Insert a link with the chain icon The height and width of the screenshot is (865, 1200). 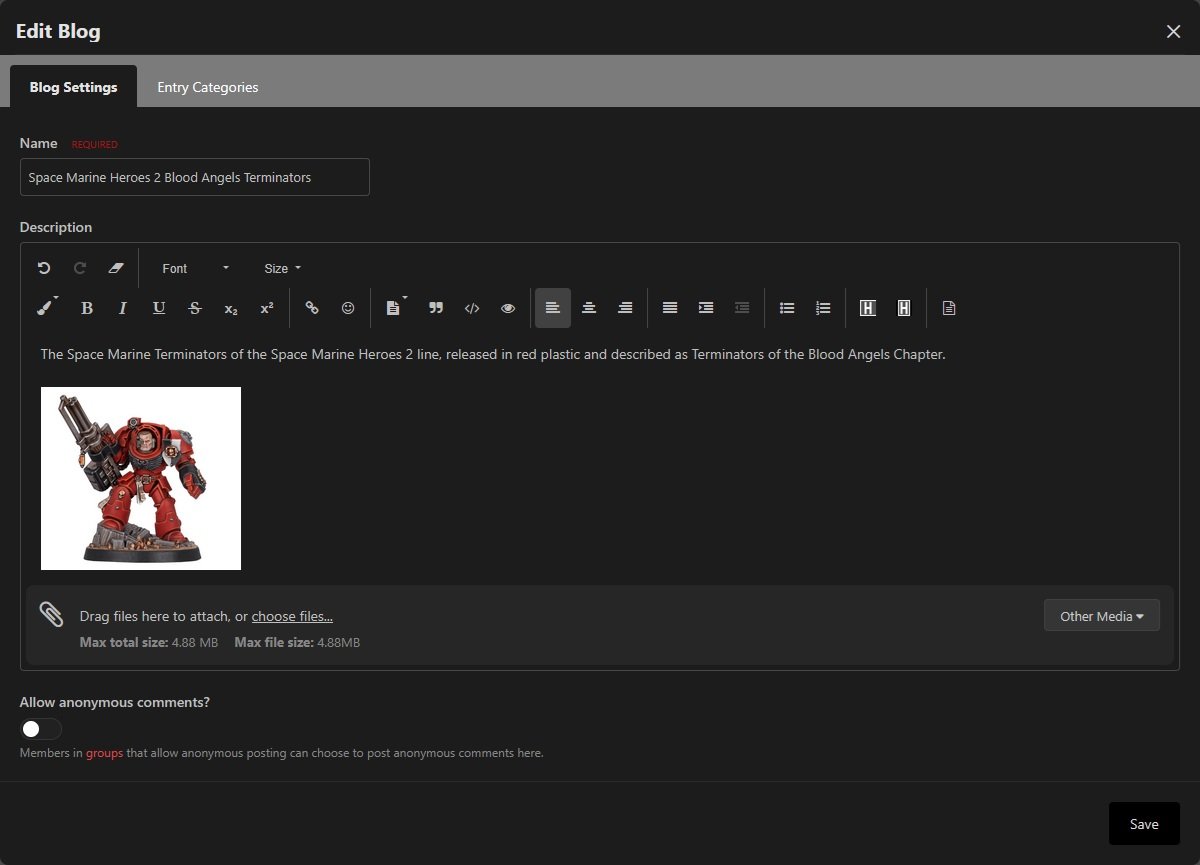(312, 308)
